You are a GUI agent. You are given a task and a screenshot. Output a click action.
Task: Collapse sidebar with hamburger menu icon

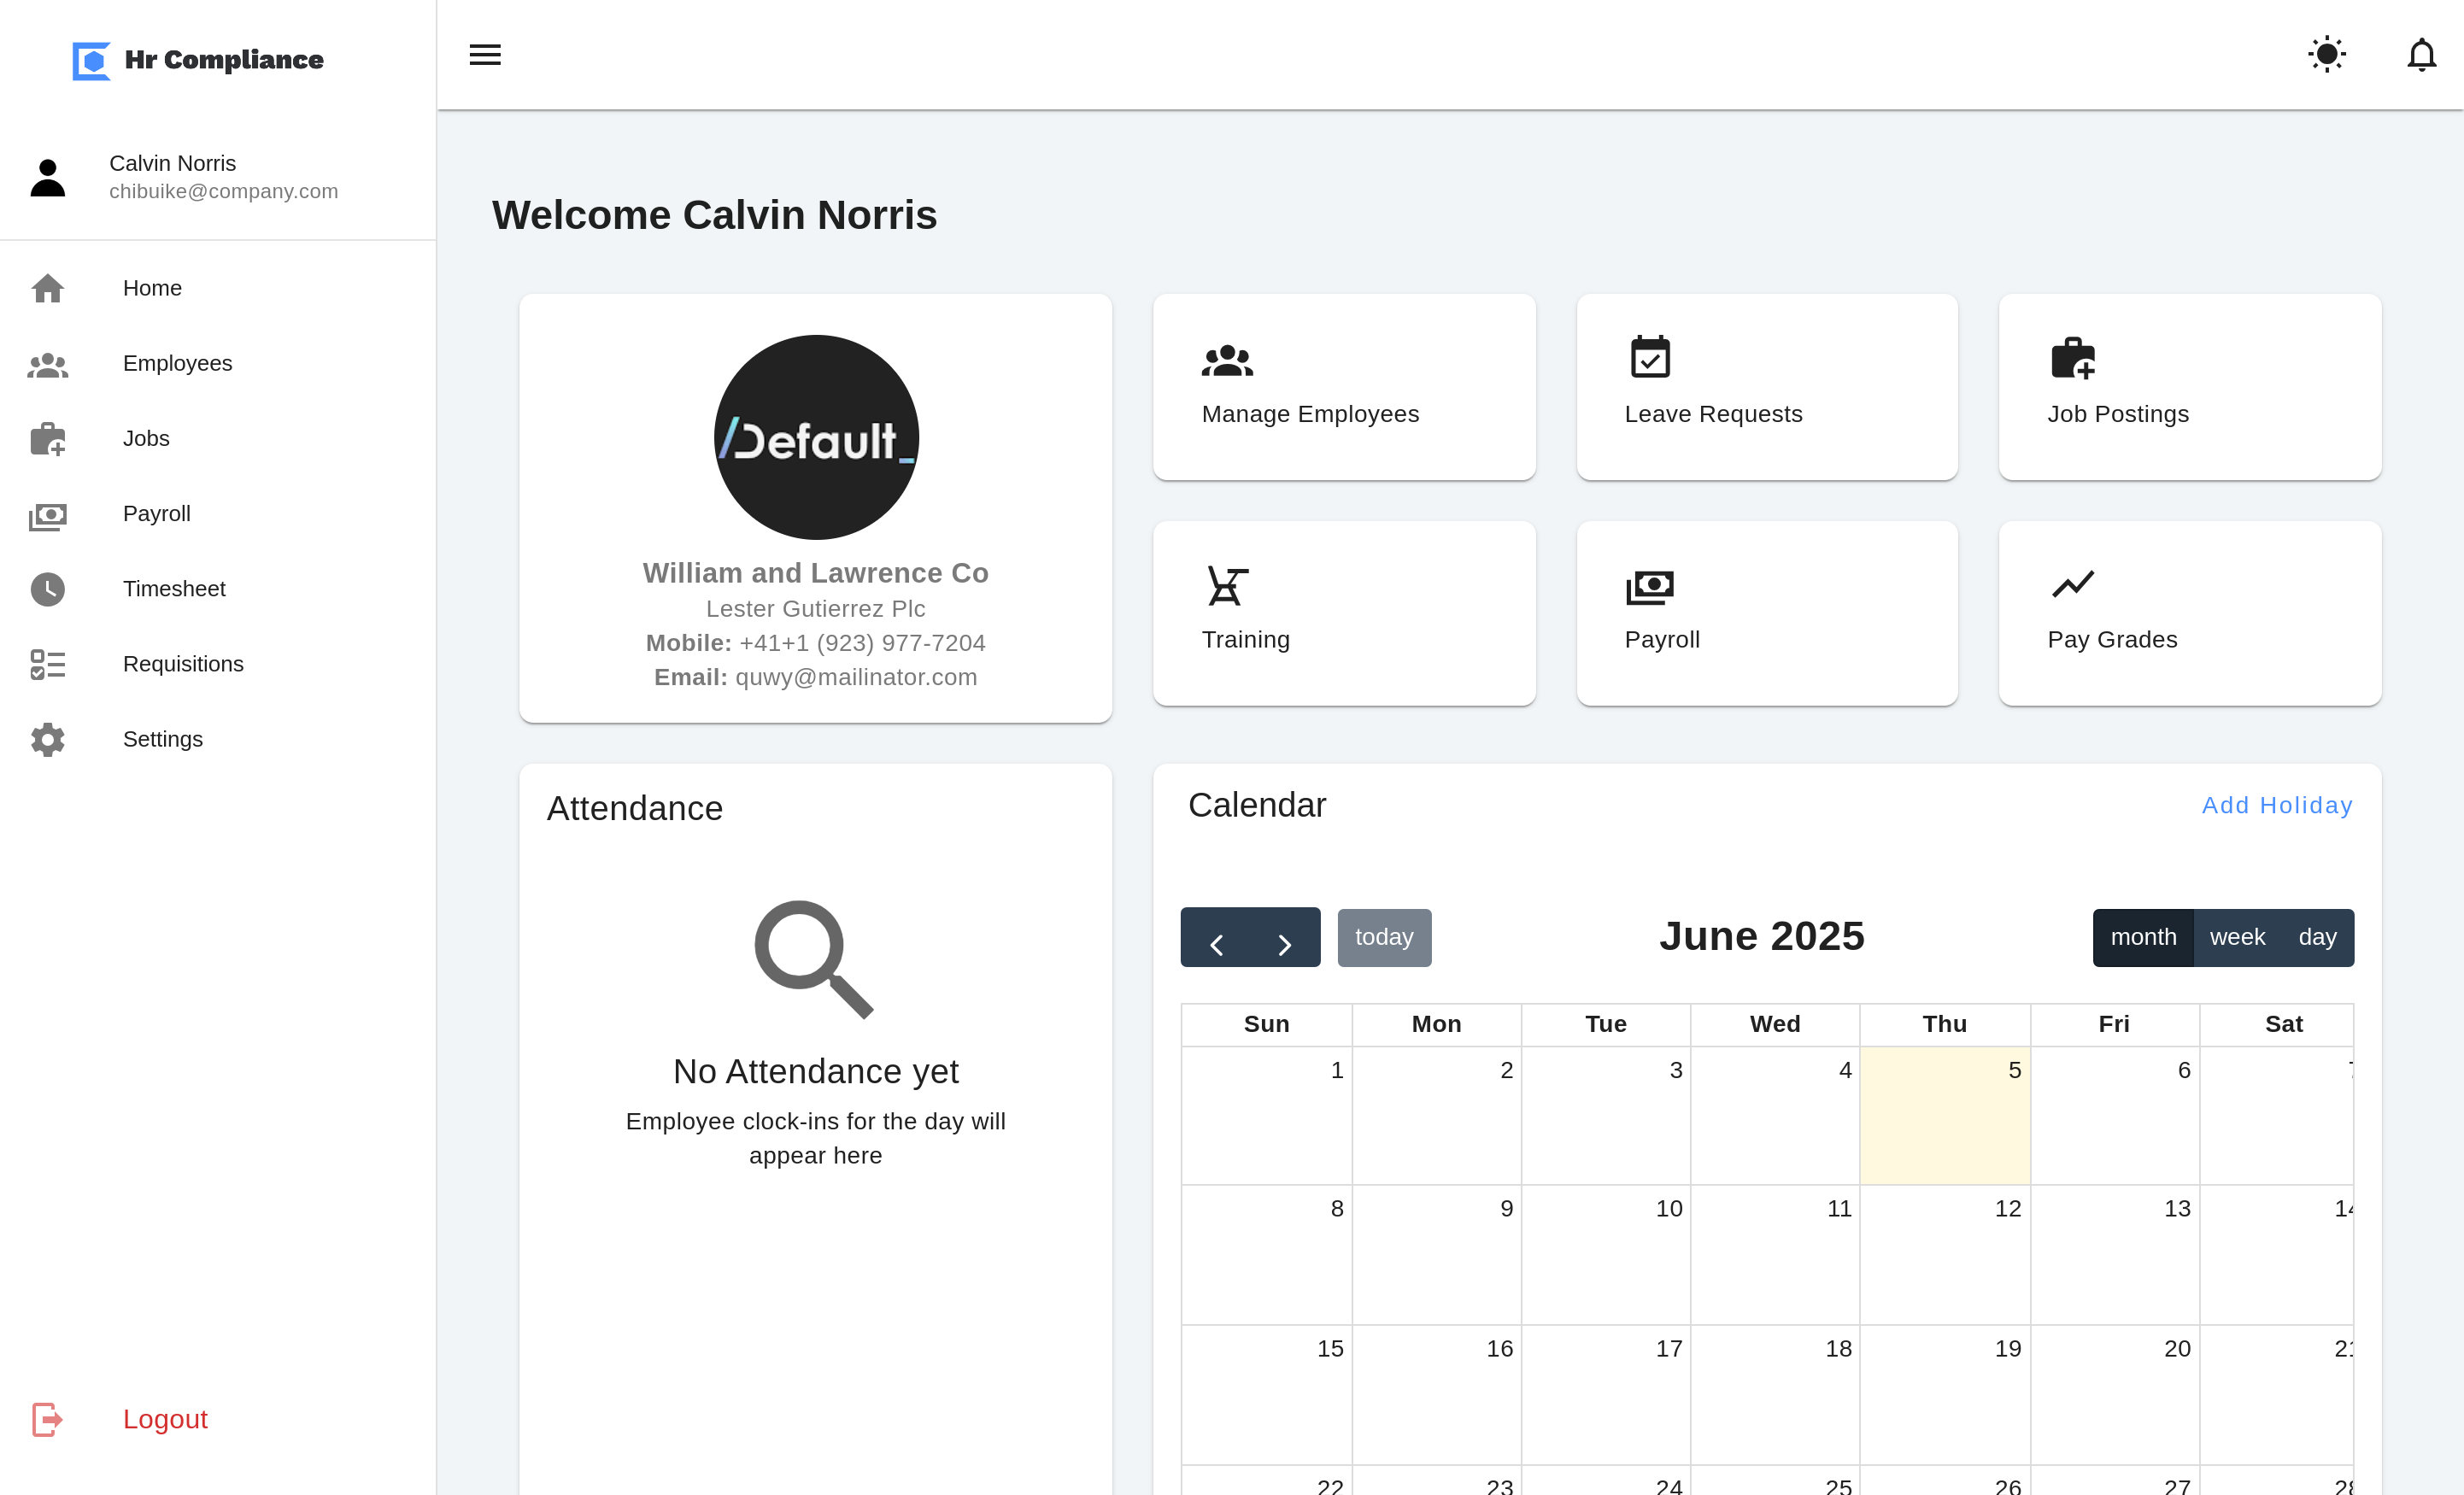(485, 54)
